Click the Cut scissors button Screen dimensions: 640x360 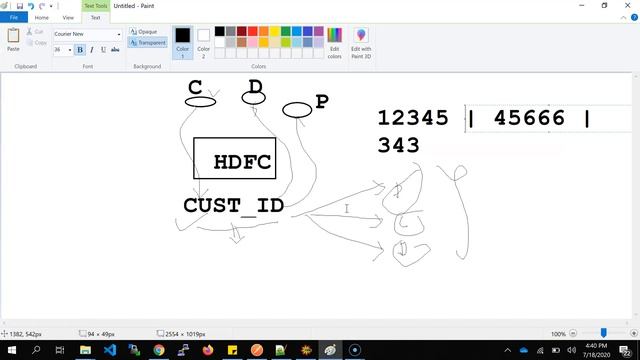[x=36, y=31]
